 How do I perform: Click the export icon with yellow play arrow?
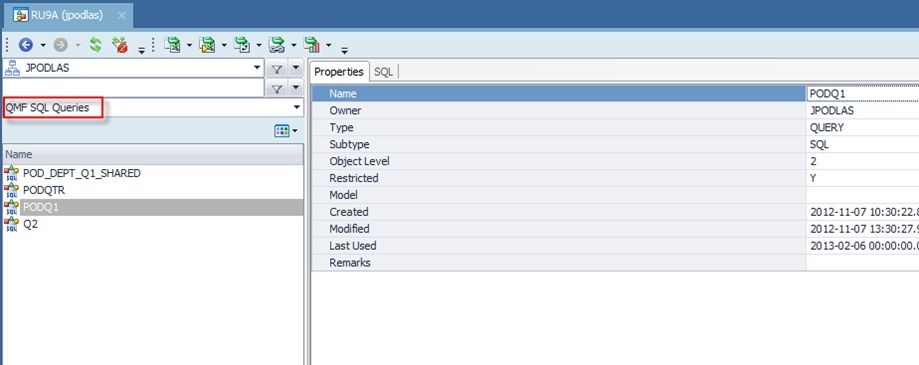[x=207, y=45]
